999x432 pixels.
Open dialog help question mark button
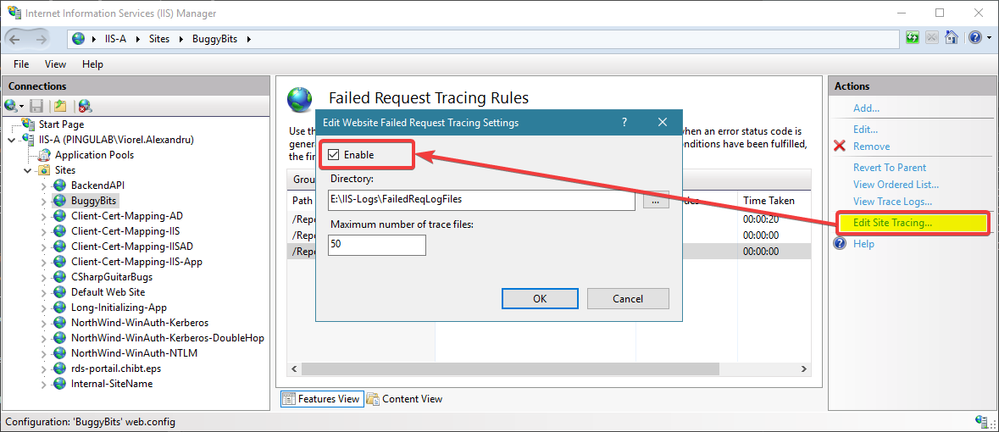pos(624,122)
